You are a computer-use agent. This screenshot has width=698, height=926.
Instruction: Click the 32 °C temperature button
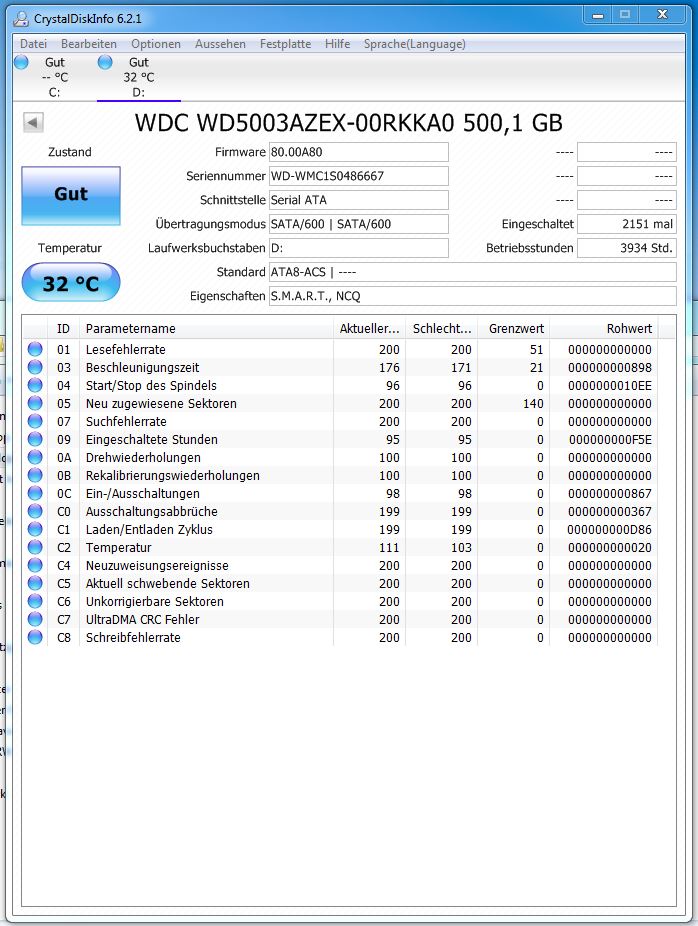[71, 283]
